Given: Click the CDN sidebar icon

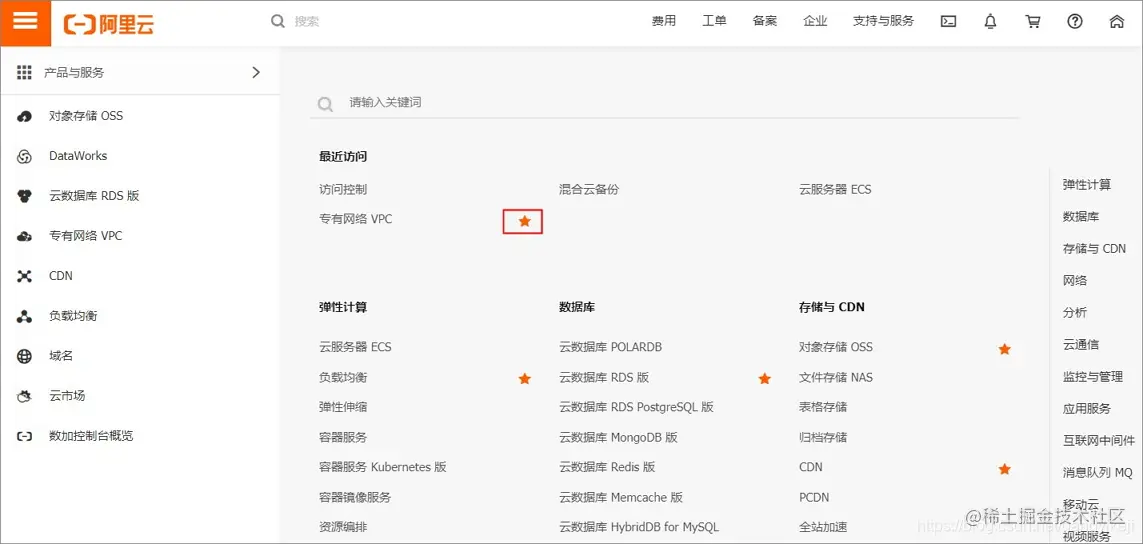Looking at the screenshot, I should 25,276.
